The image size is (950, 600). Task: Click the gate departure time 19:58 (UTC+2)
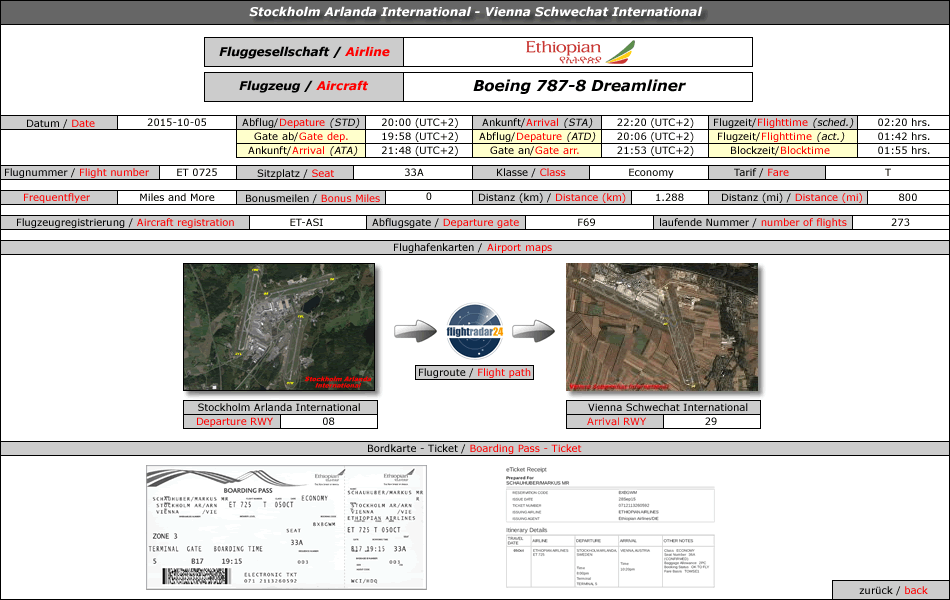pyautogui.click(x=420, y=136)
